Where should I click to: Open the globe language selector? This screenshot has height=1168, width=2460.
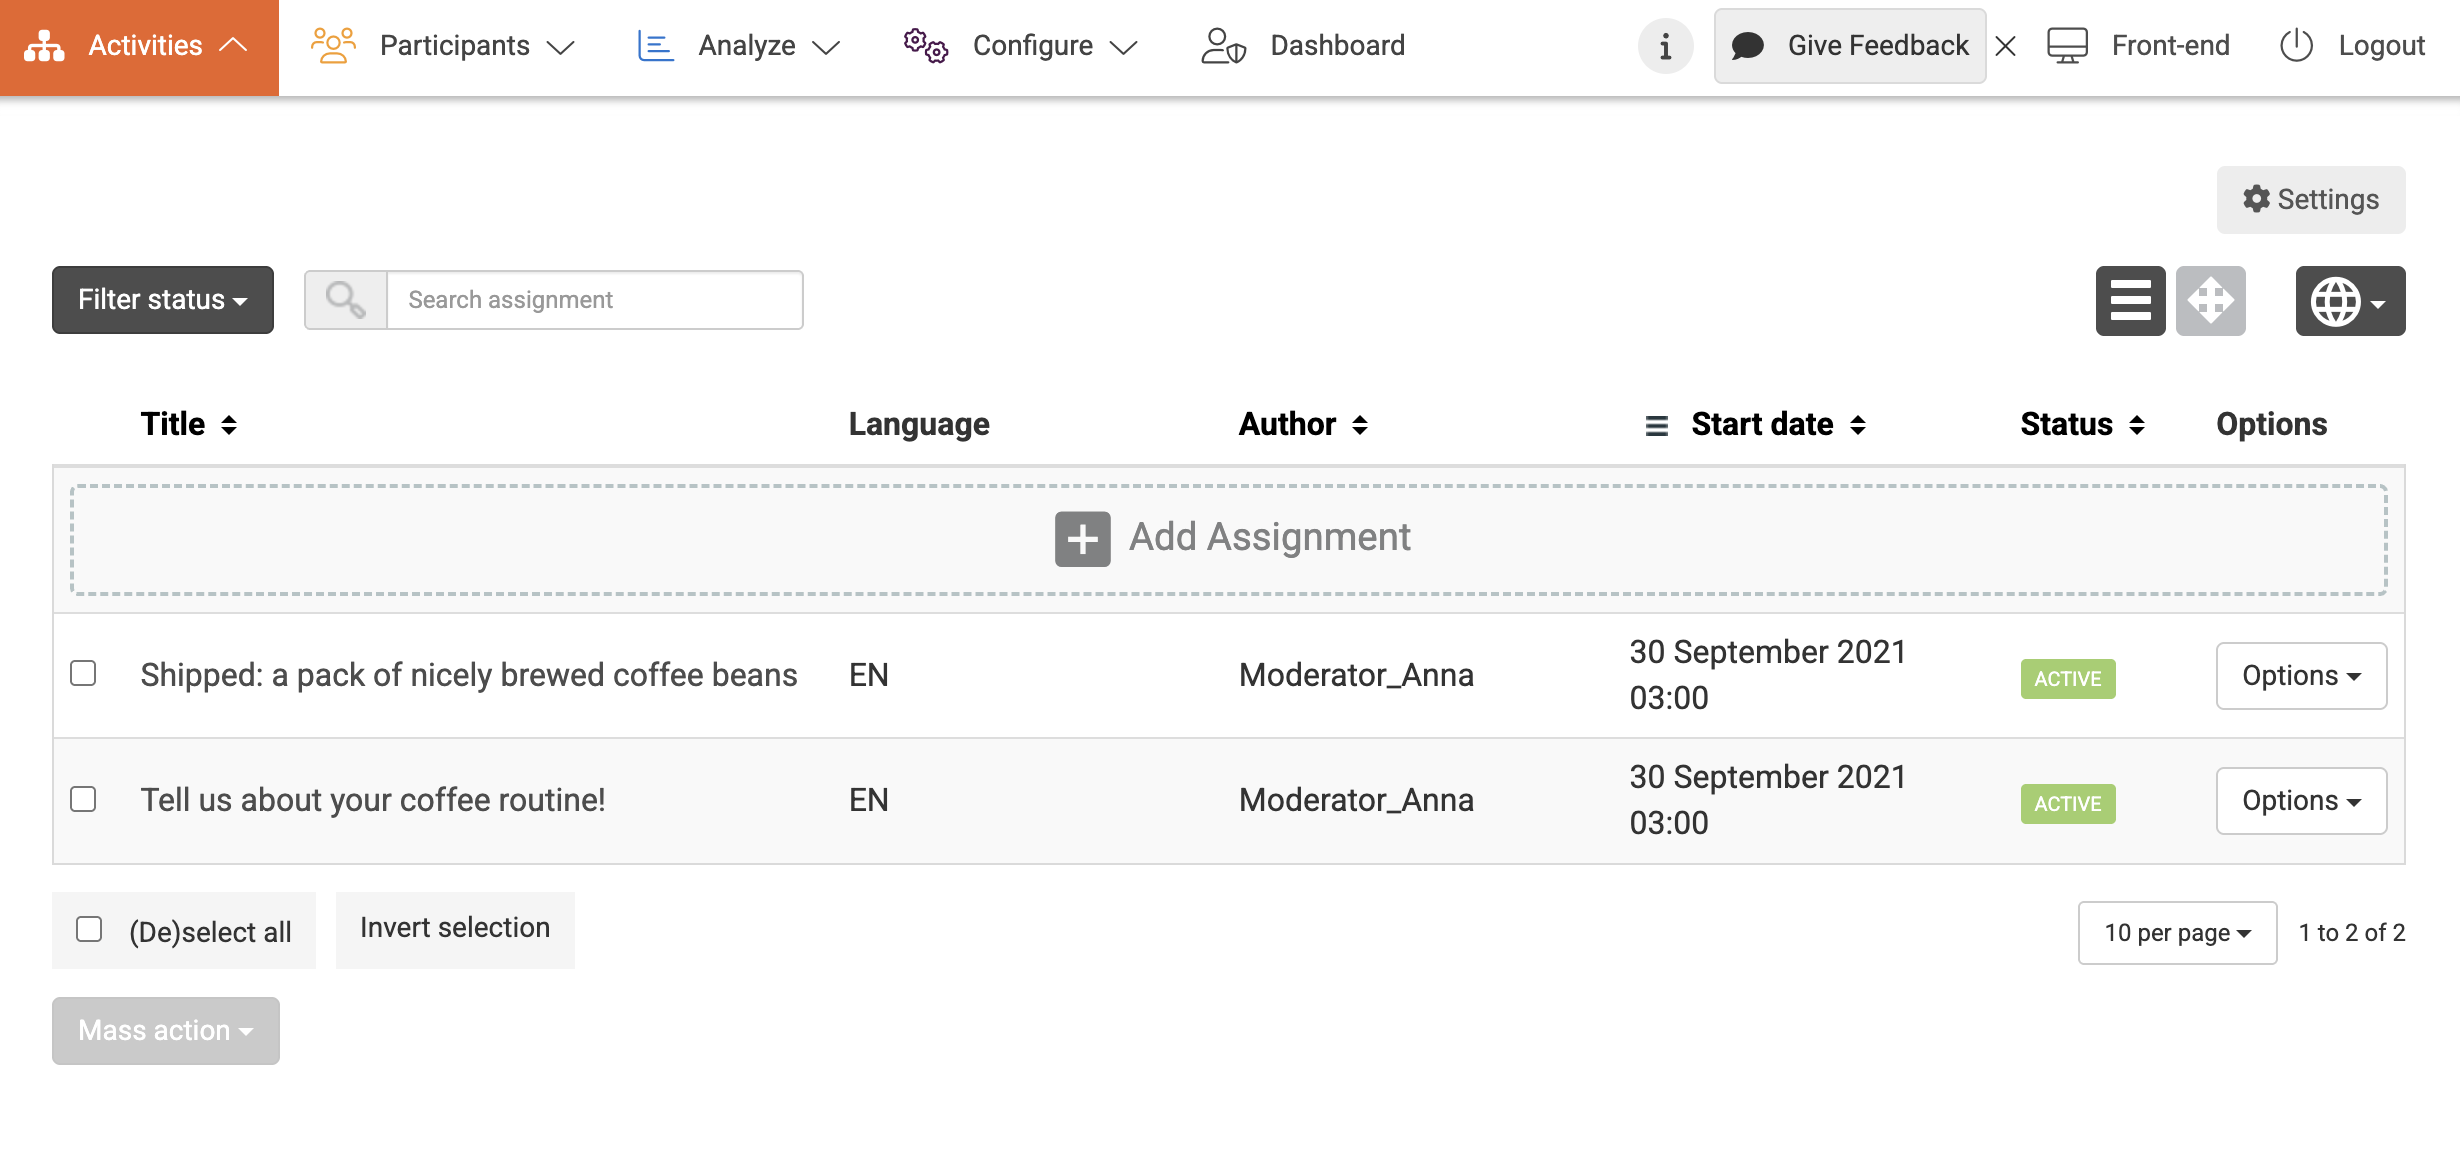2349,301
